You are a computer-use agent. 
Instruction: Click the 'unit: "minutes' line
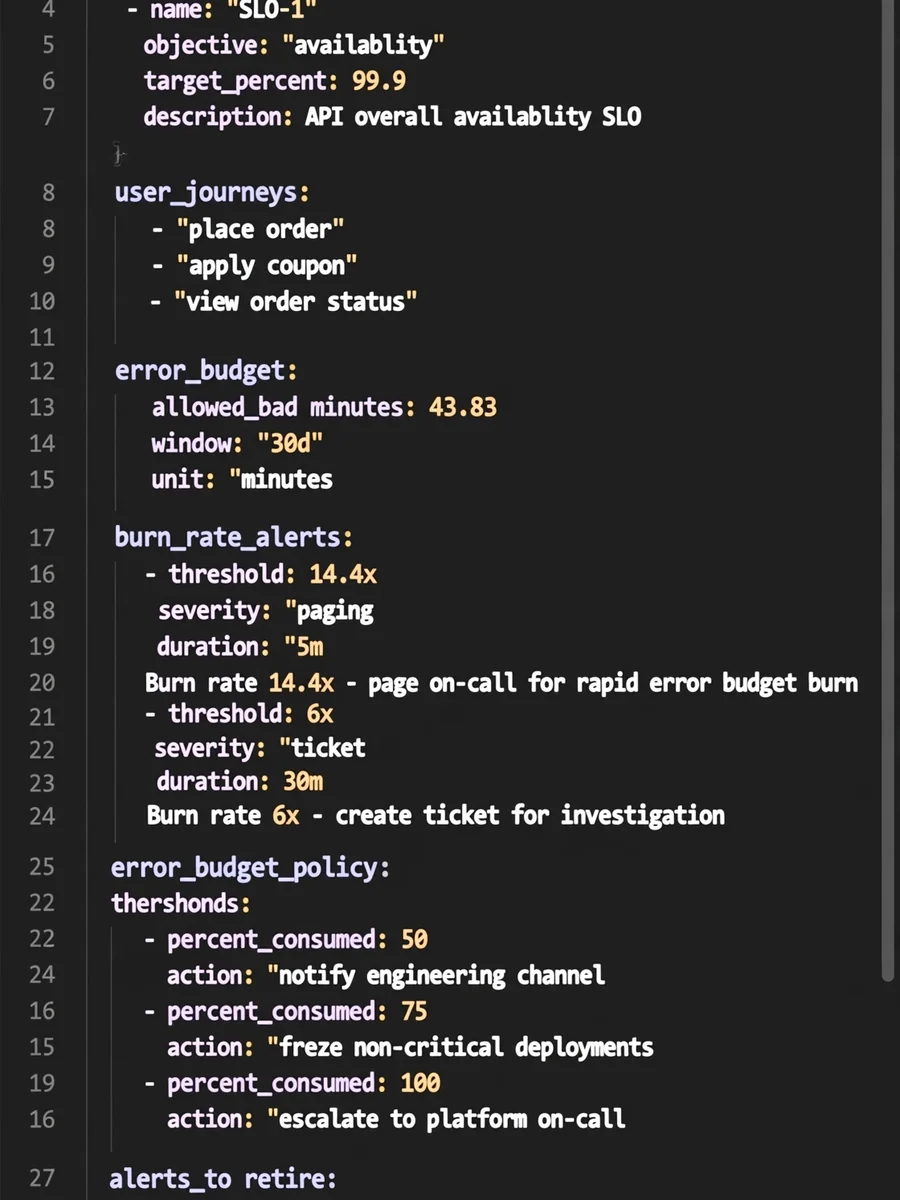pos(242,479)
